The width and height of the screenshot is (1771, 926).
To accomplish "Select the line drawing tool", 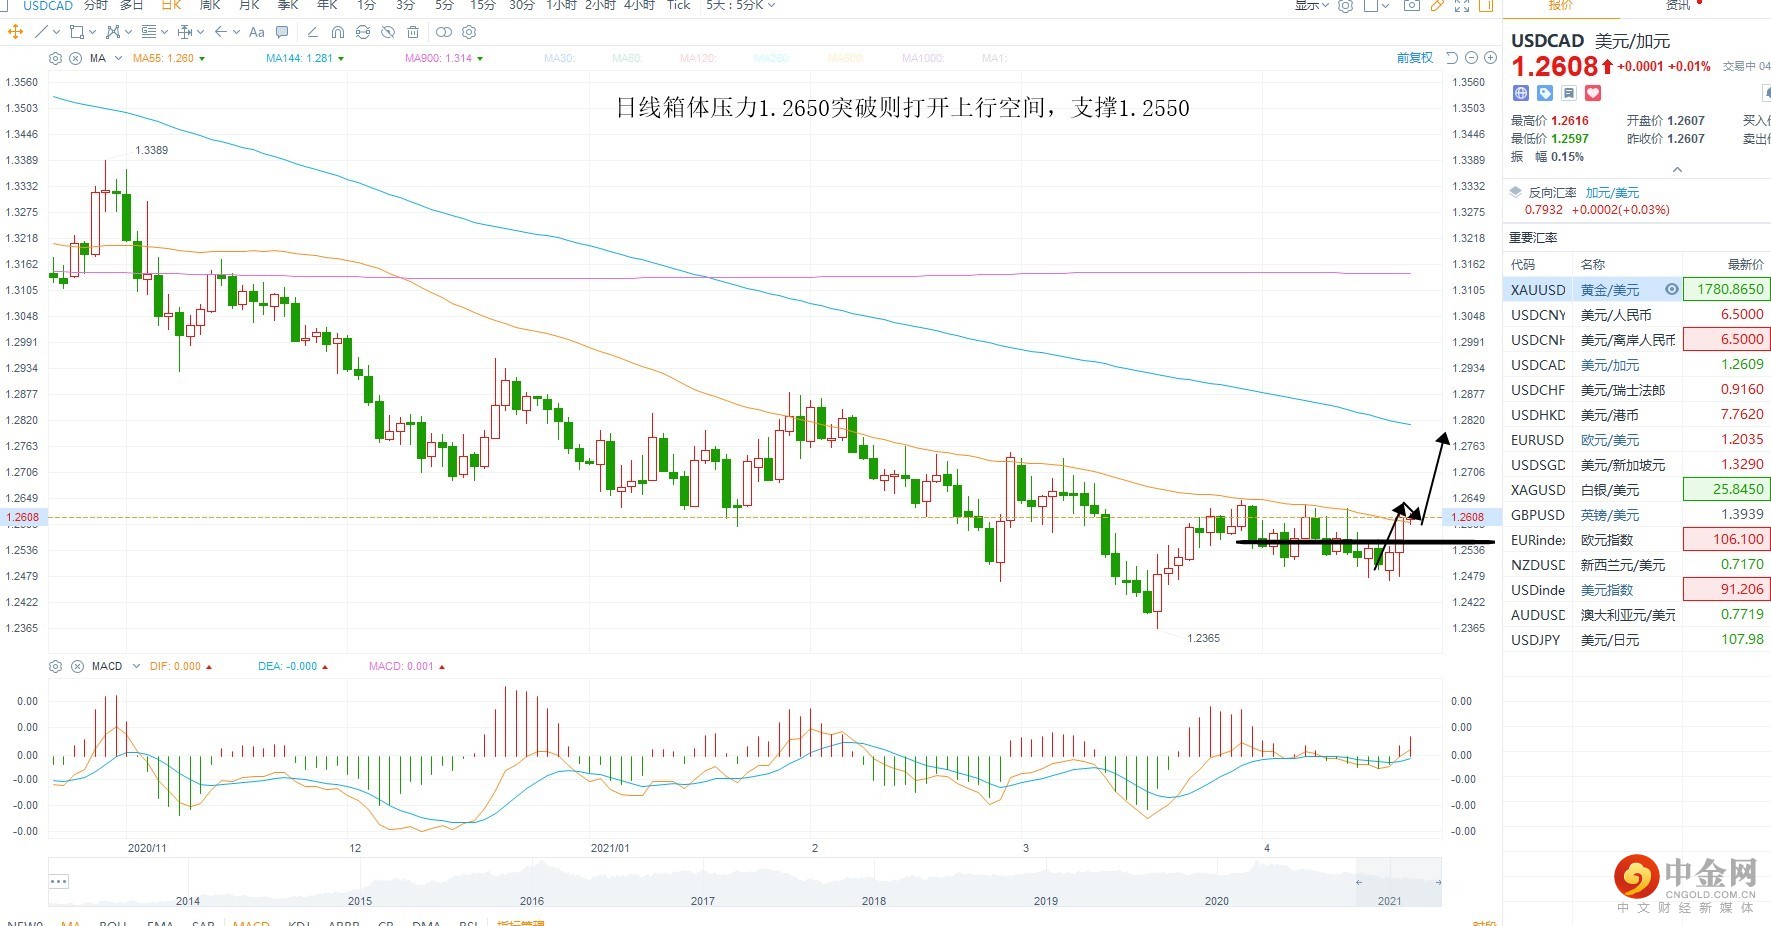I will [x=41, y=32].
